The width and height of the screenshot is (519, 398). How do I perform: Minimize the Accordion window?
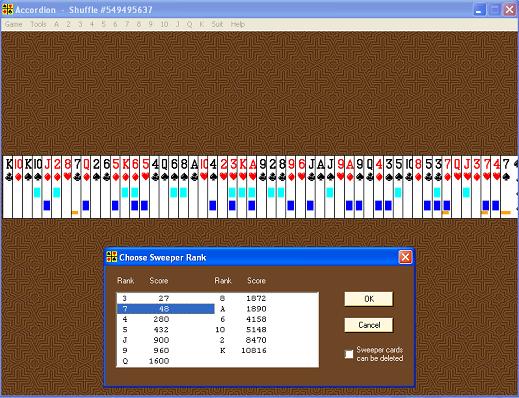click(x=479, y=10)
